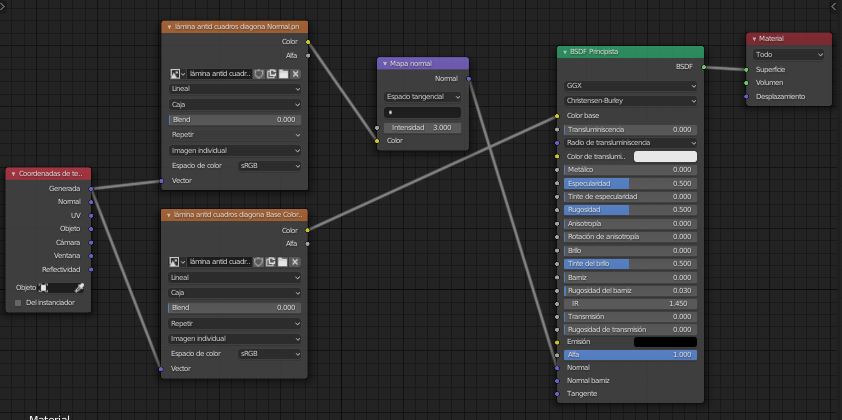The height and width of the screenshot is (420, 842).
Task: Open the Christensen-Burley dropdown
Action: tap(630, 100)
